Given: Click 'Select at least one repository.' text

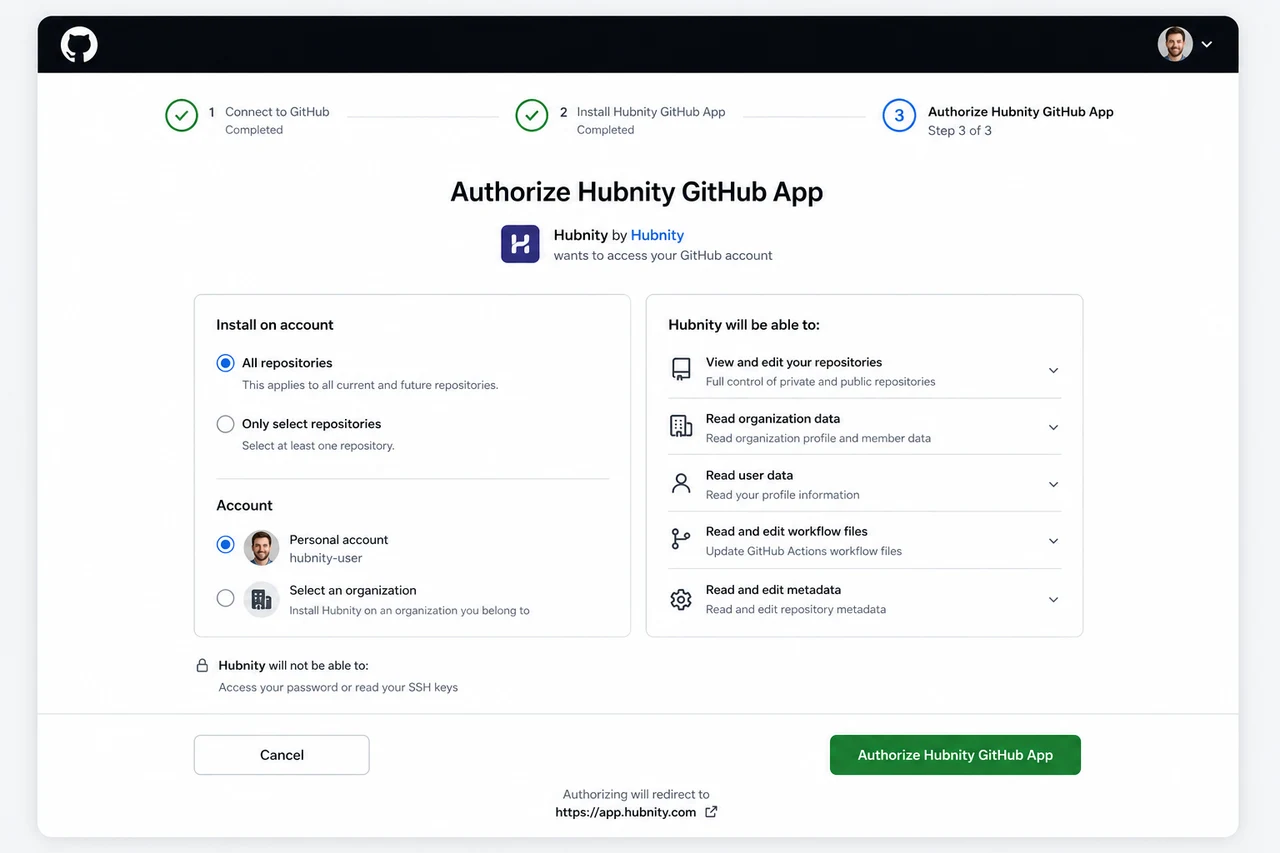Looking at the screenshot, I should click(x=318, y=446).
